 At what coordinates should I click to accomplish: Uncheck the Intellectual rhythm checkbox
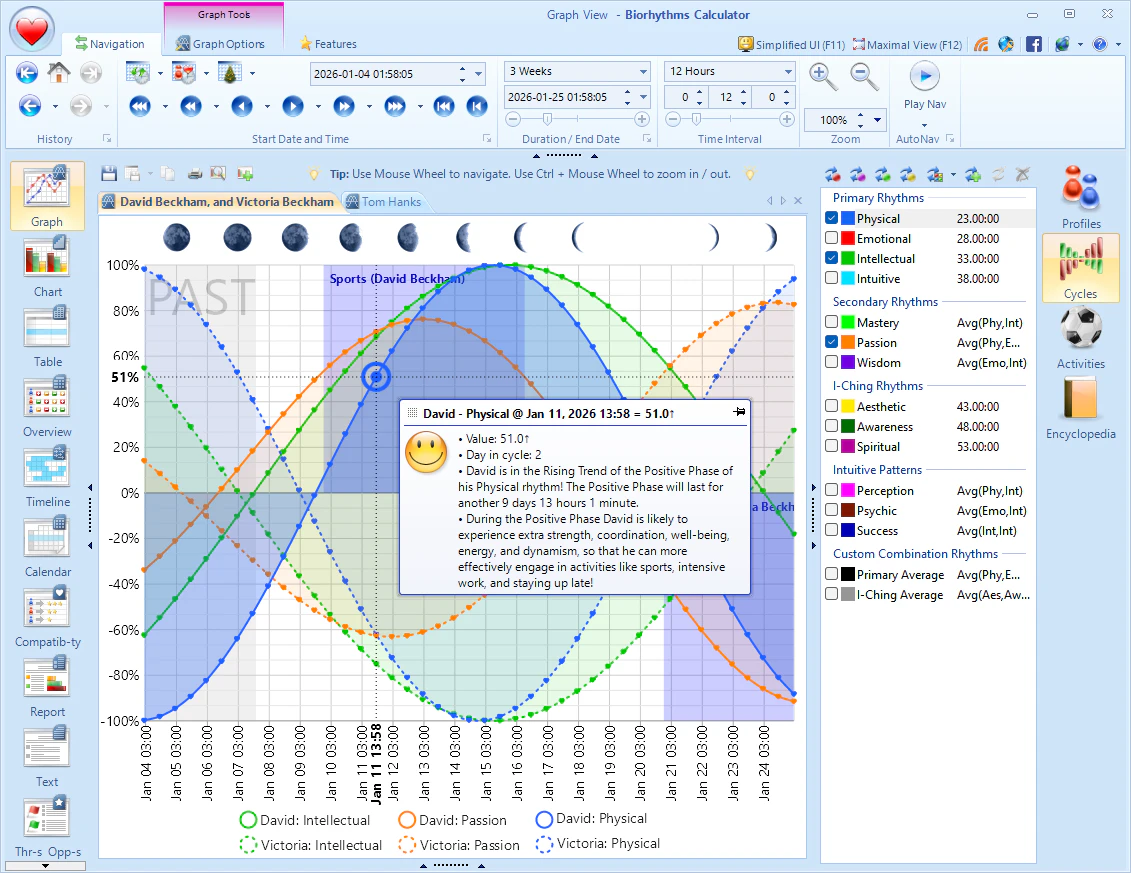(x=832, y=258)
